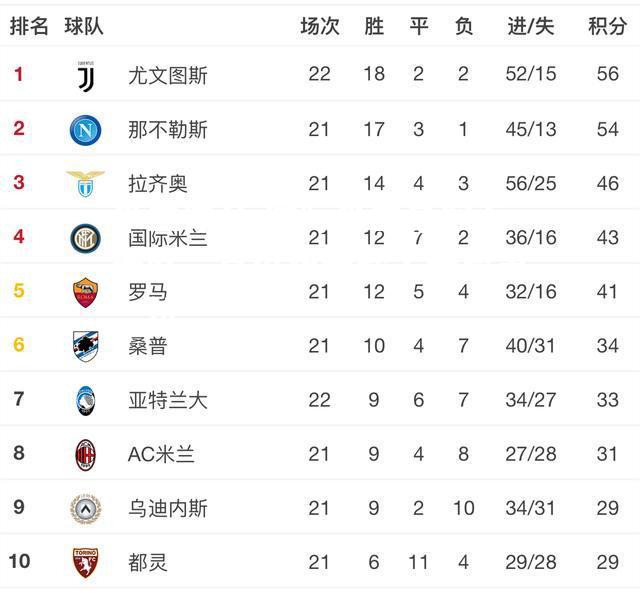Click the 场次 column header
This screenshot has width=640, height=589.
(x=320, y=26)
